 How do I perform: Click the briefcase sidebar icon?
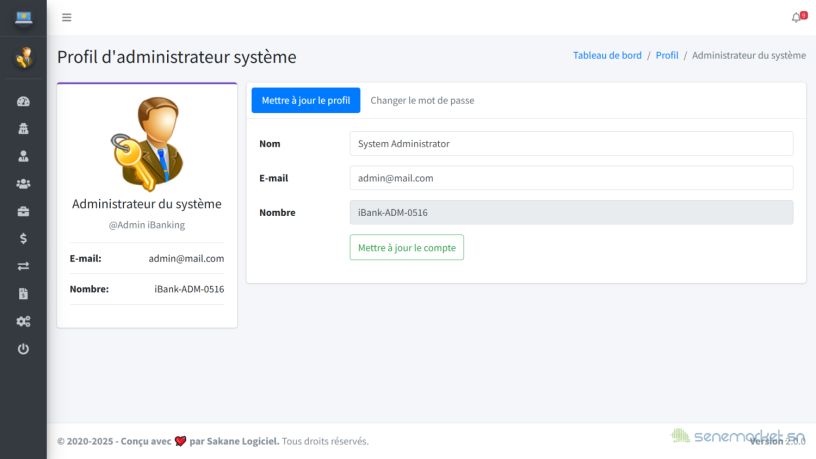point(23,211)
